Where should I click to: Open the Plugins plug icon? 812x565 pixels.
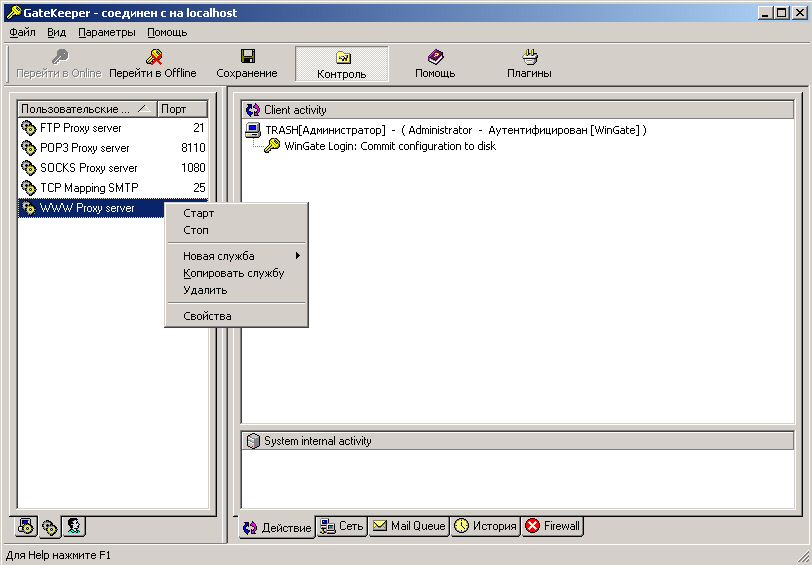pyautogui.click(x=530, y=56)
